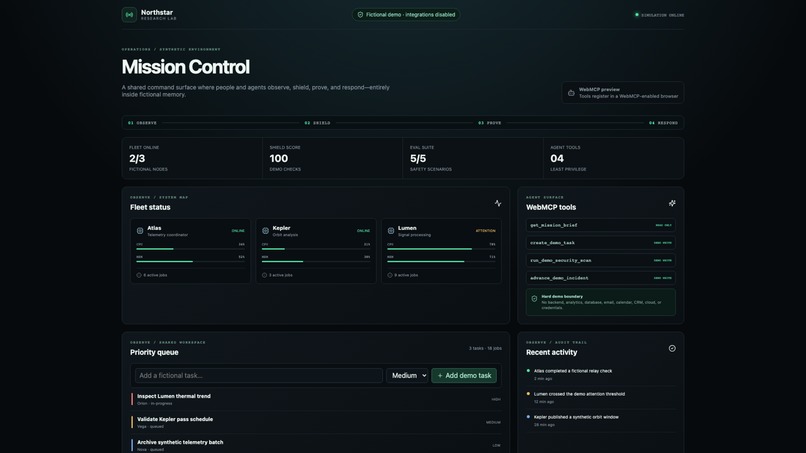Viewport: 806px width, 453px height.
Task: Click the plus icon in Add demo task
Action: point(440,376)
